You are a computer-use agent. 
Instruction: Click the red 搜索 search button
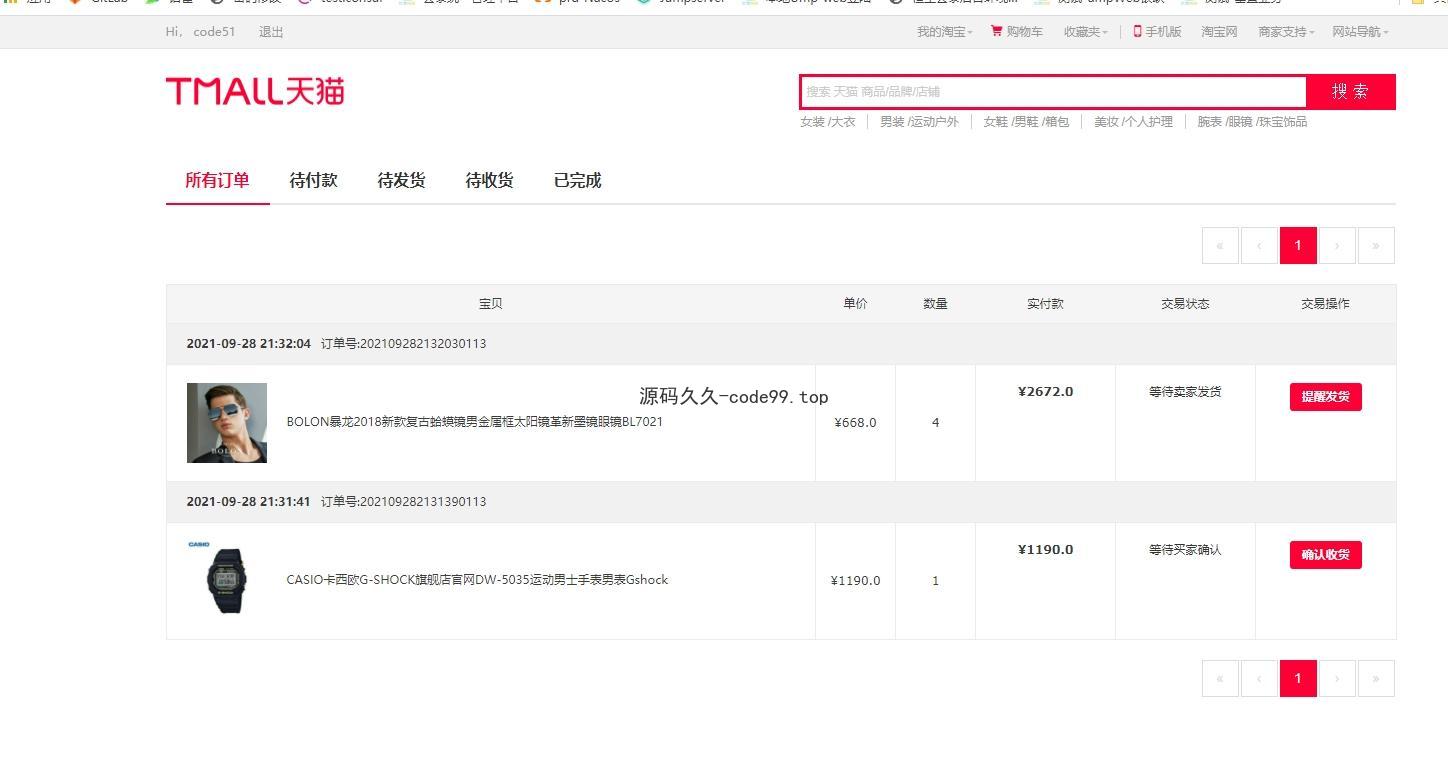pyautogui.click(x=1350, y=91)
